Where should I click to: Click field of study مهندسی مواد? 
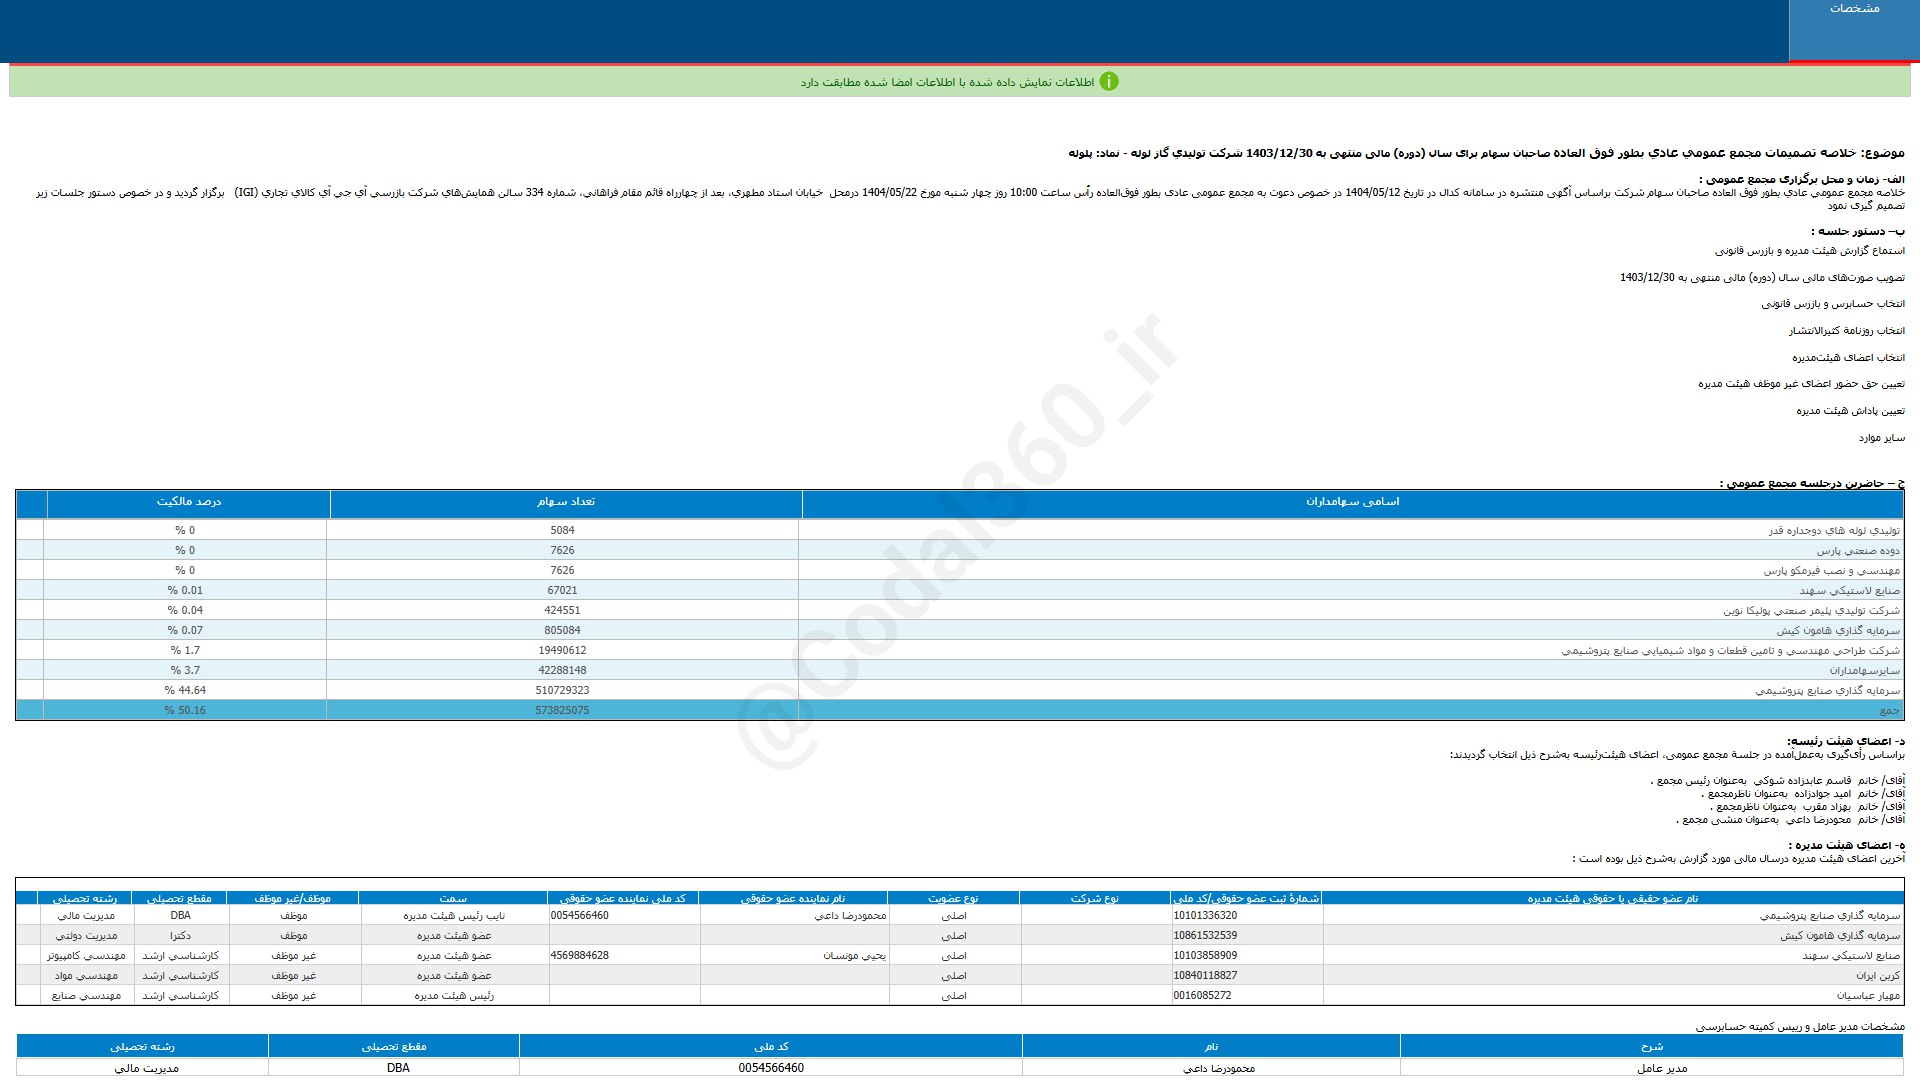pyautogui.click(x=86, y=976)
